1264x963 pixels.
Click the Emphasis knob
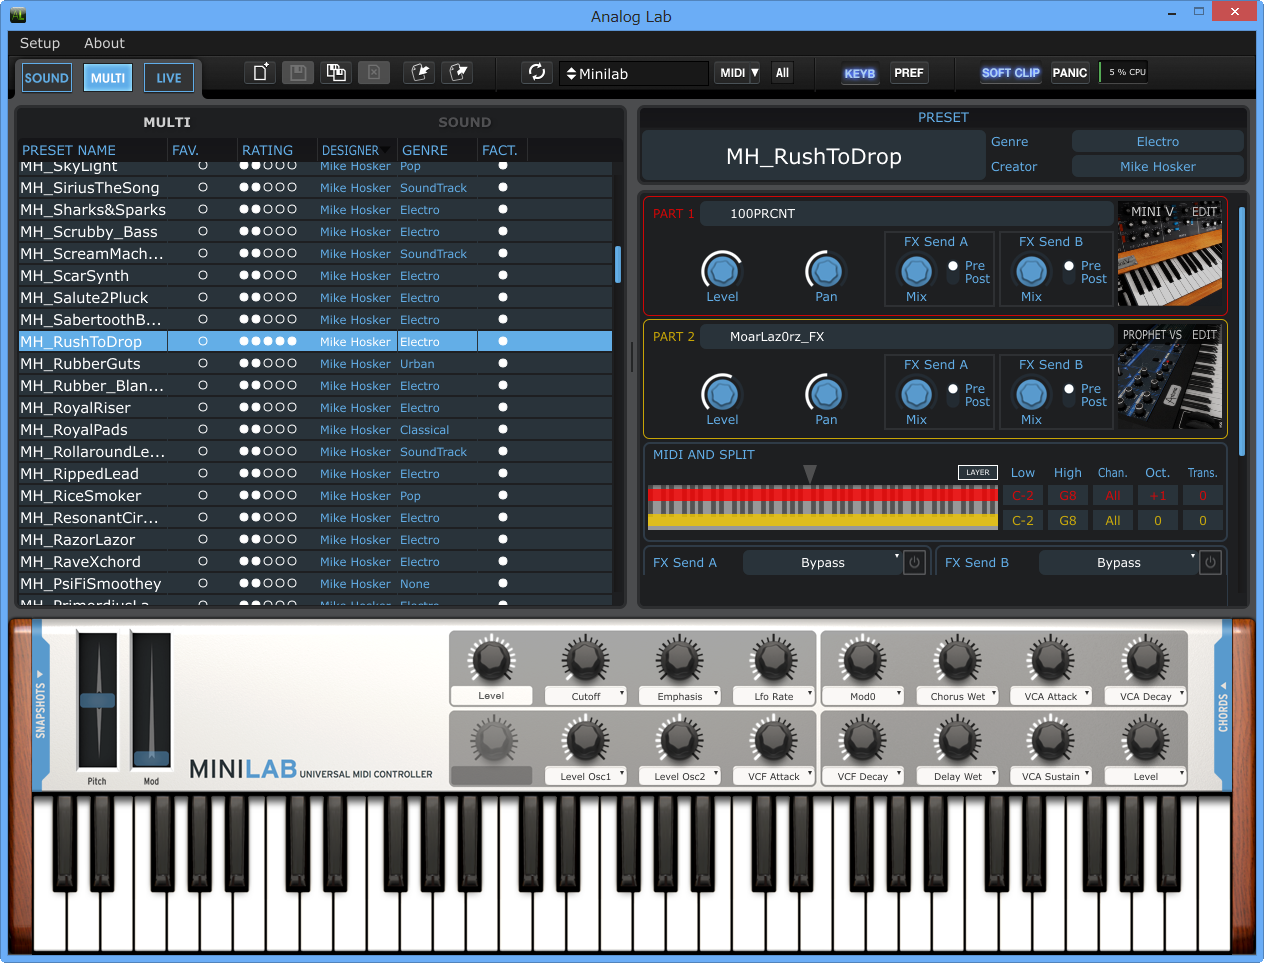point(680,659)
